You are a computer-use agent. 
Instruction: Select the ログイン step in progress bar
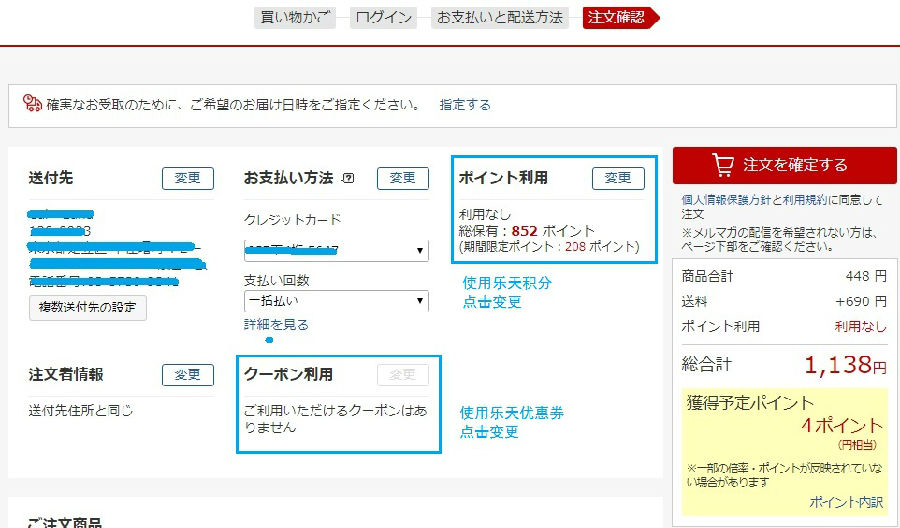pos(384,18)
